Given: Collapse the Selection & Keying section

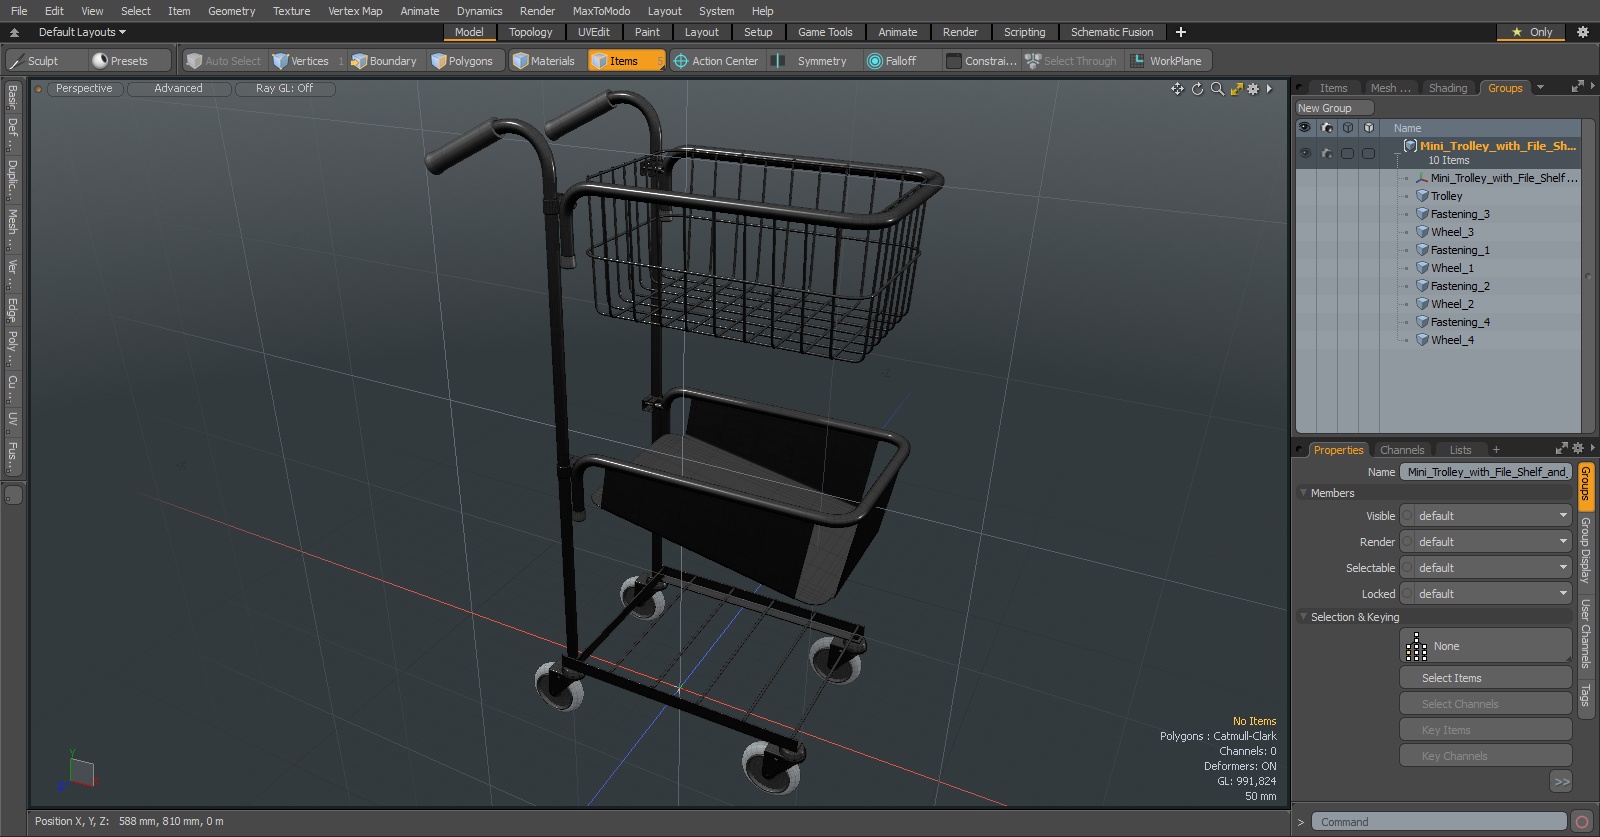Looking at the screenshot, I should 1303,617.
